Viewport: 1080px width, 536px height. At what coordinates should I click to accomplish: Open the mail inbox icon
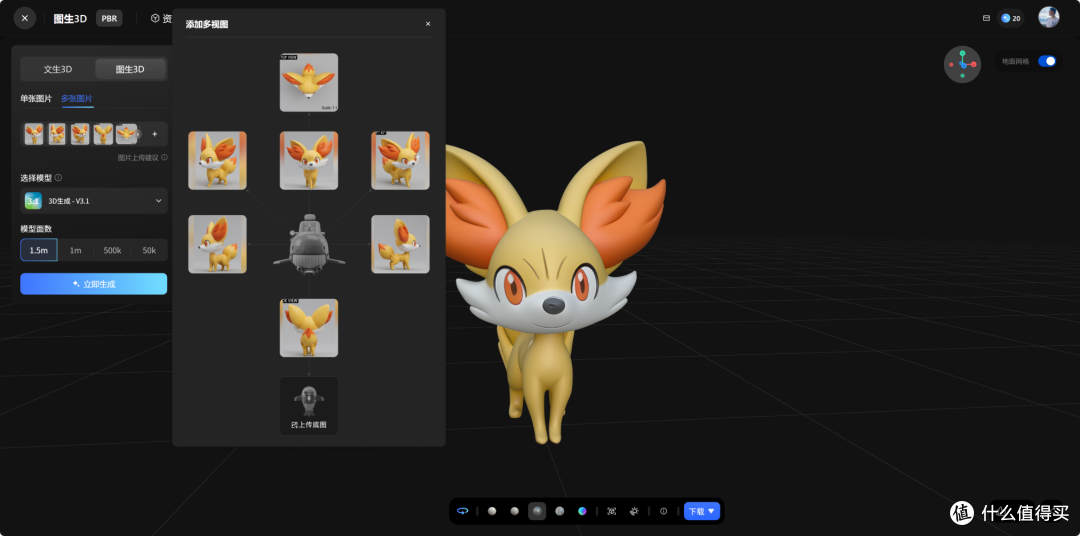point(986,18)
